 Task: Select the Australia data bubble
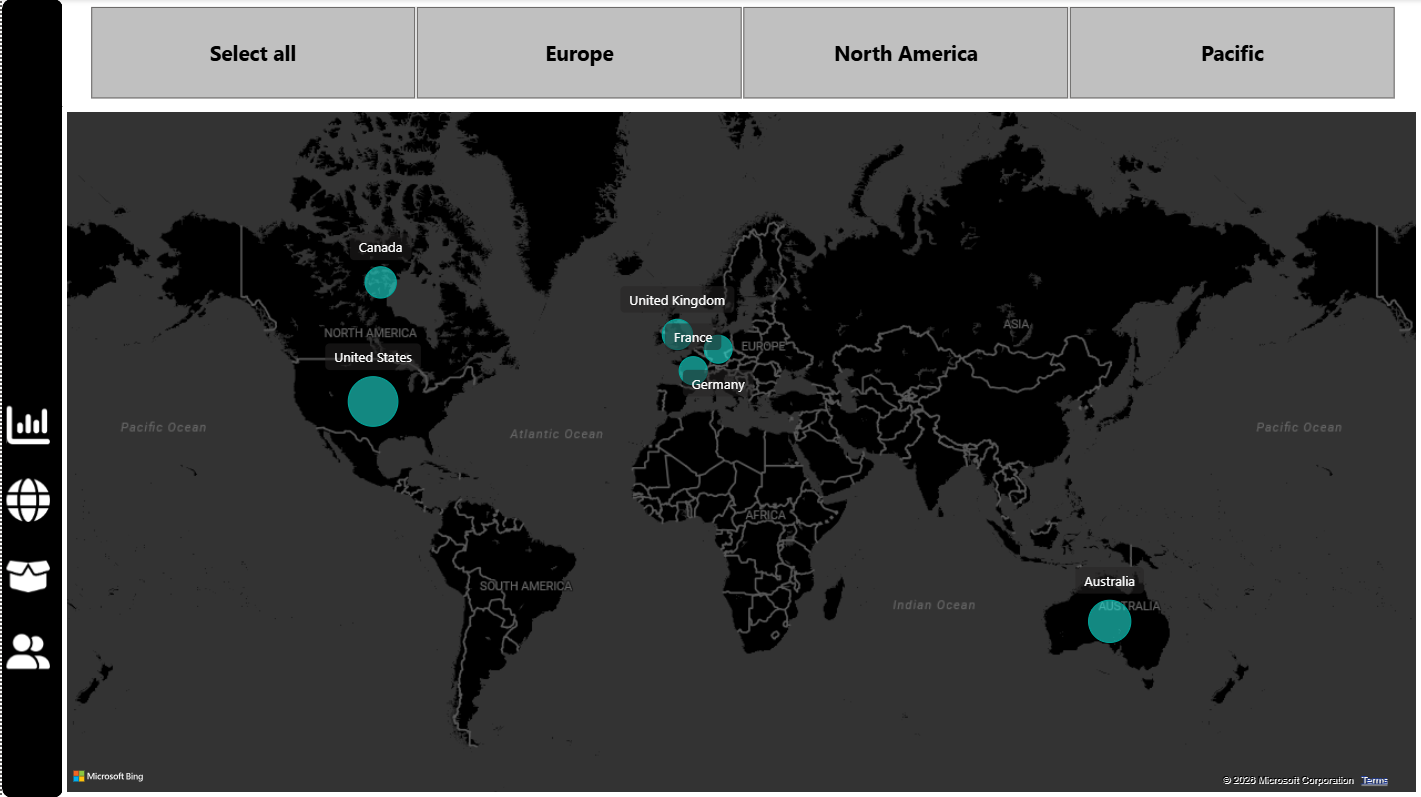tap(1109, 621)
